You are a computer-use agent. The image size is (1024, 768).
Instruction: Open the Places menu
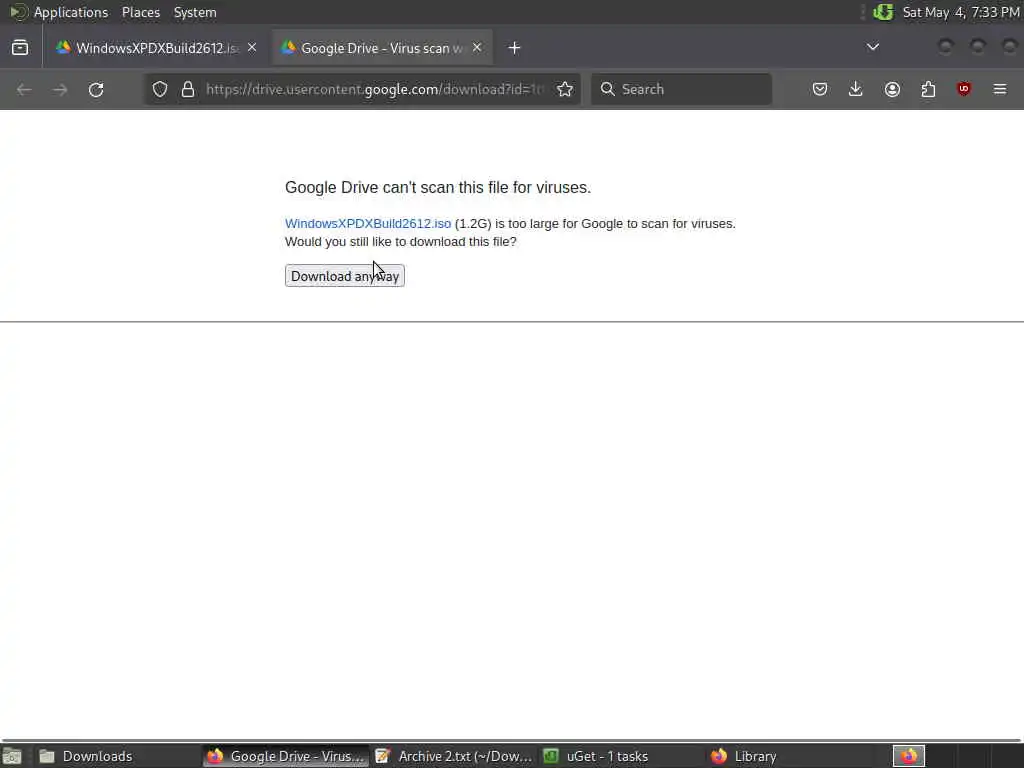coord(141,12)
